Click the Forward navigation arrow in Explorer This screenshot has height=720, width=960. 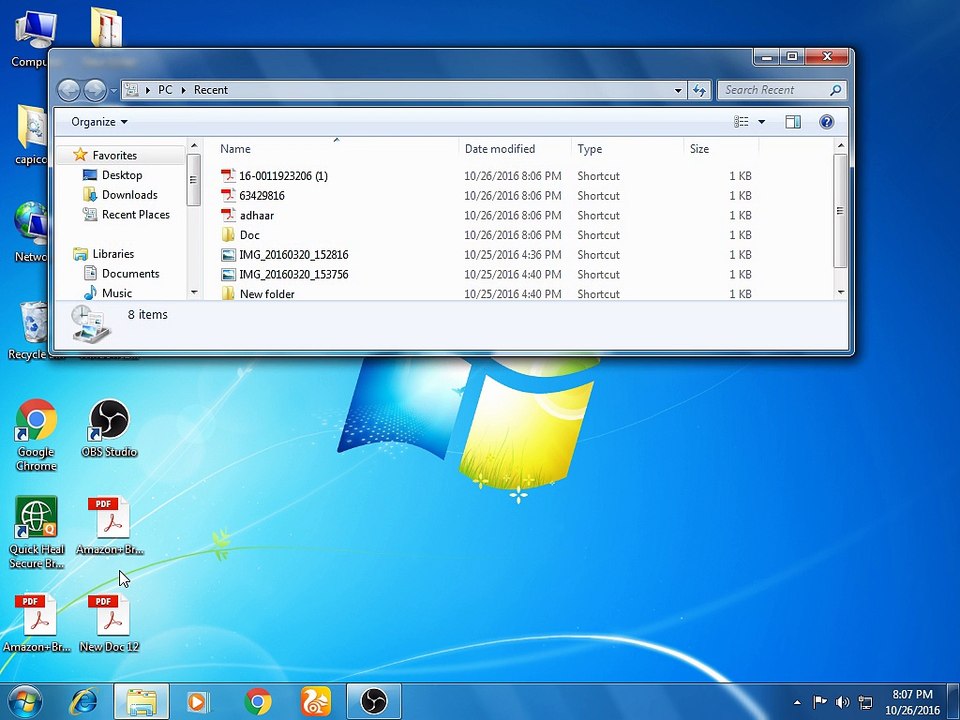click(x=94, y=91)
